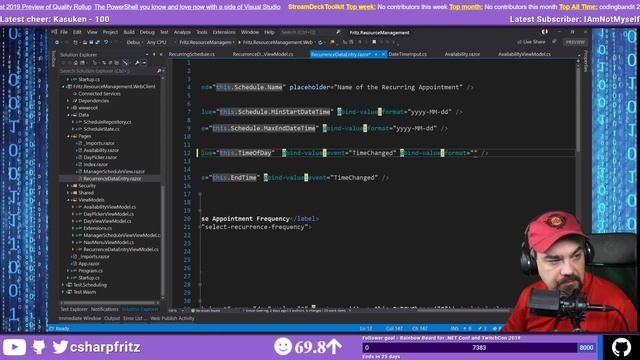
Task: Open DayPickerViewModel.cs in Solution Explorer
Action: tap(108, 214)
